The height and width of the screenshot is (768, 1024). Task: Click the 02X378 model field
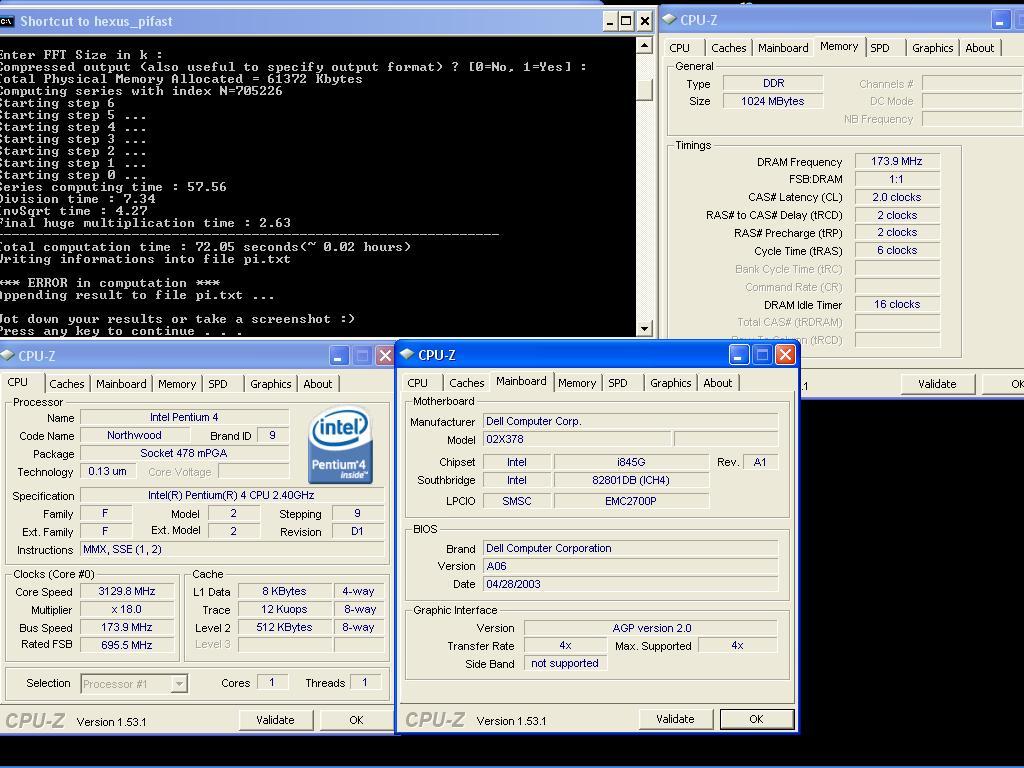pyautogui.click(x=577, y=439)
